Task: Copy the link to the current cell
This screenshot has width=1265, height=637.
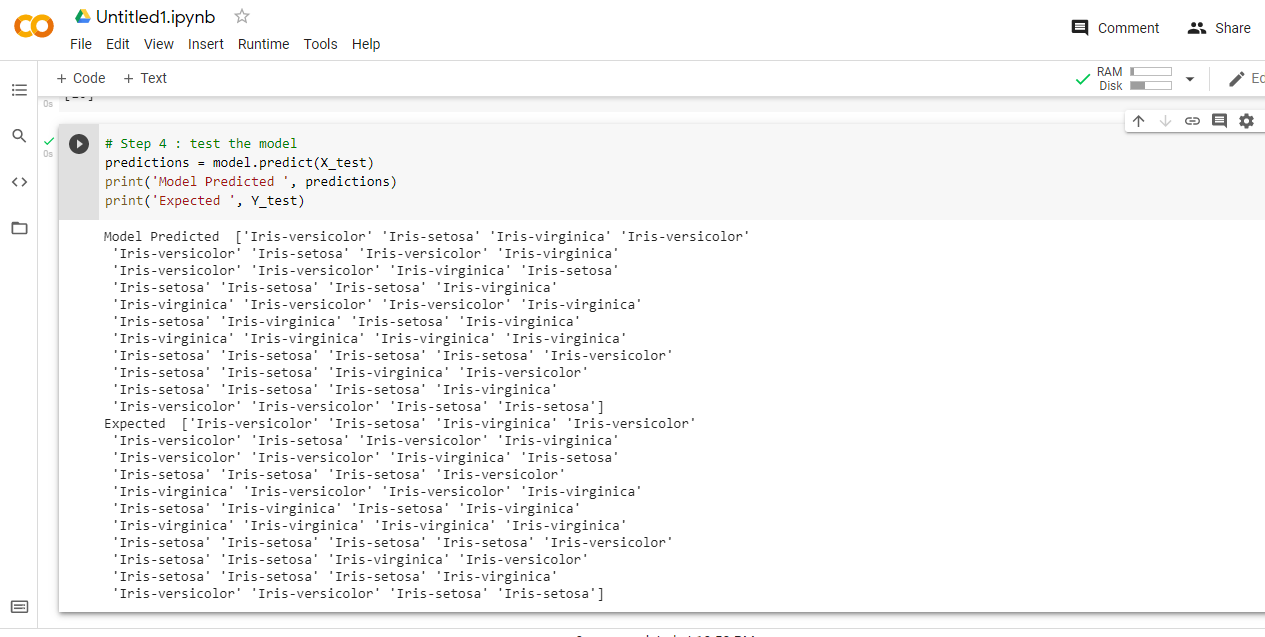Action: pyautogui.click(x=1192, y=120)
